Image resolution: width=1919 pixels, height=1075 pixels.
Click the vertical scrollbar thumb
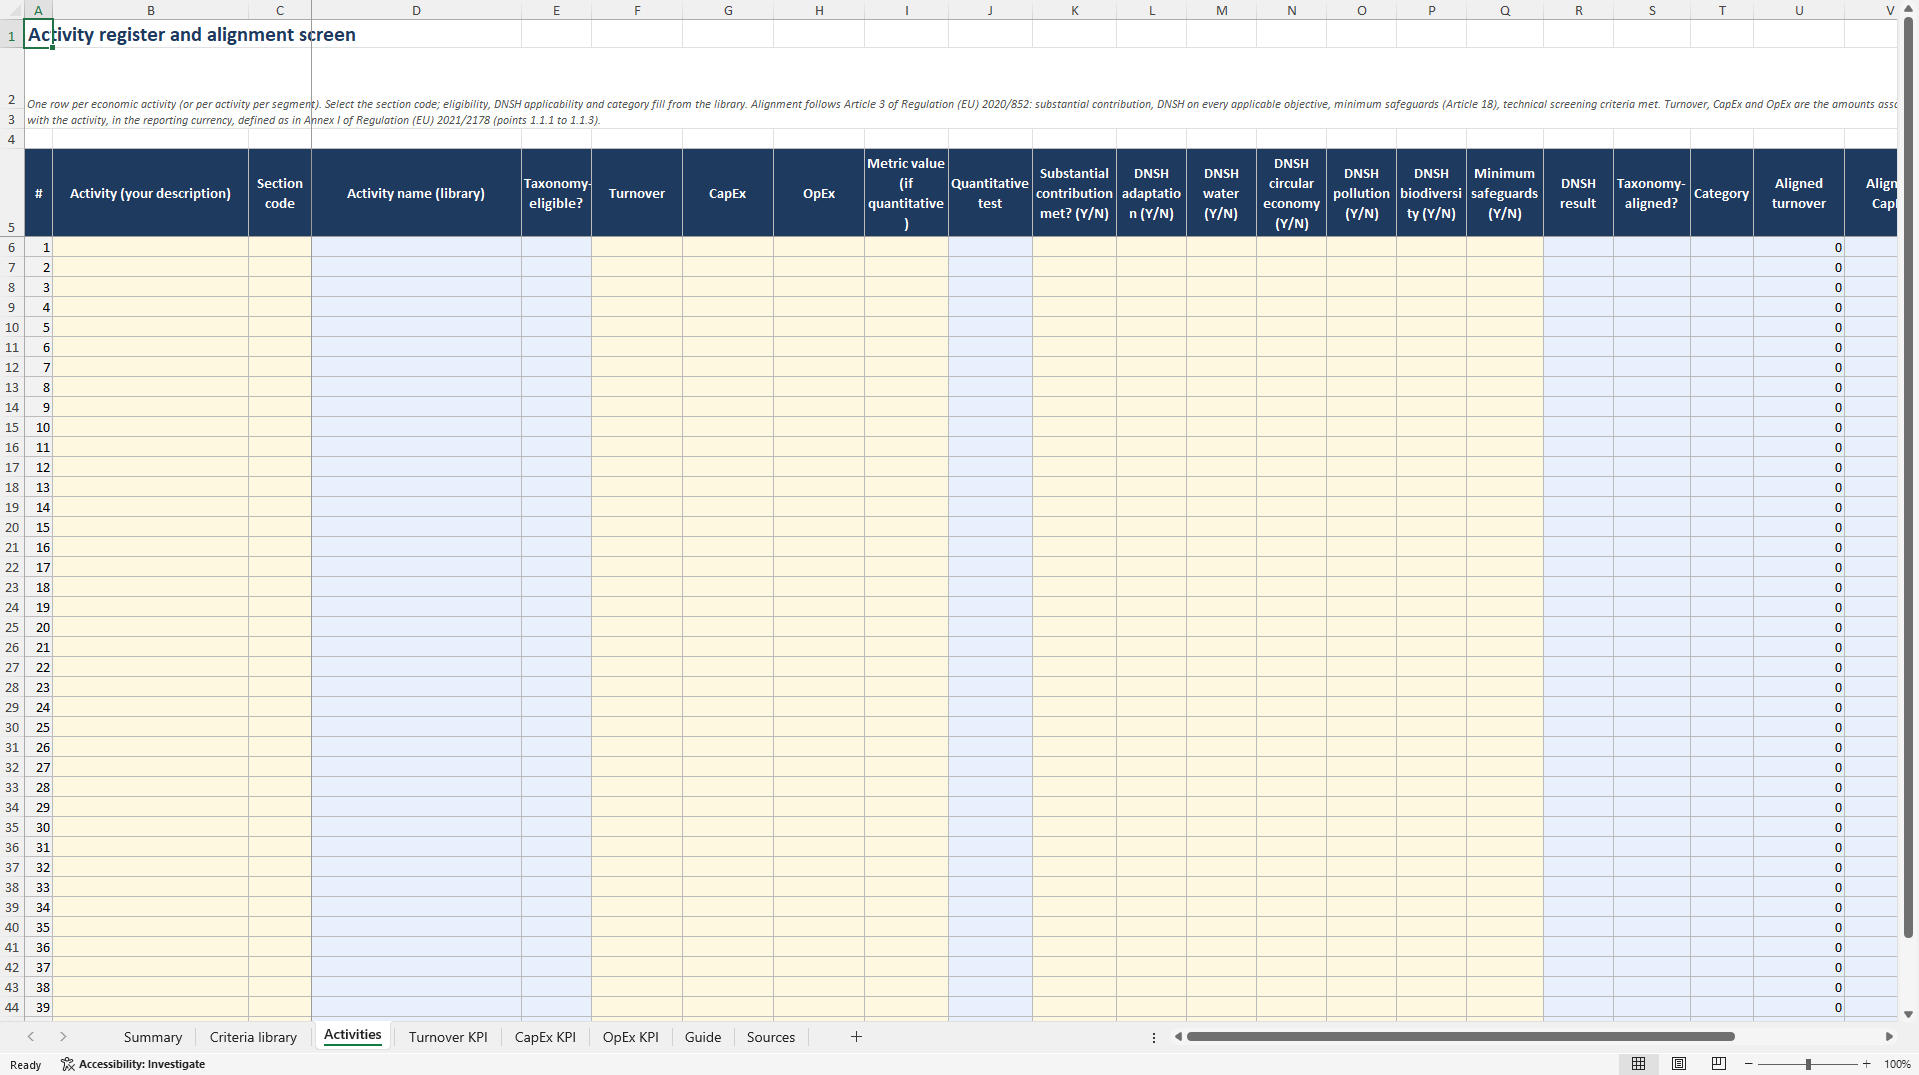1908,478
